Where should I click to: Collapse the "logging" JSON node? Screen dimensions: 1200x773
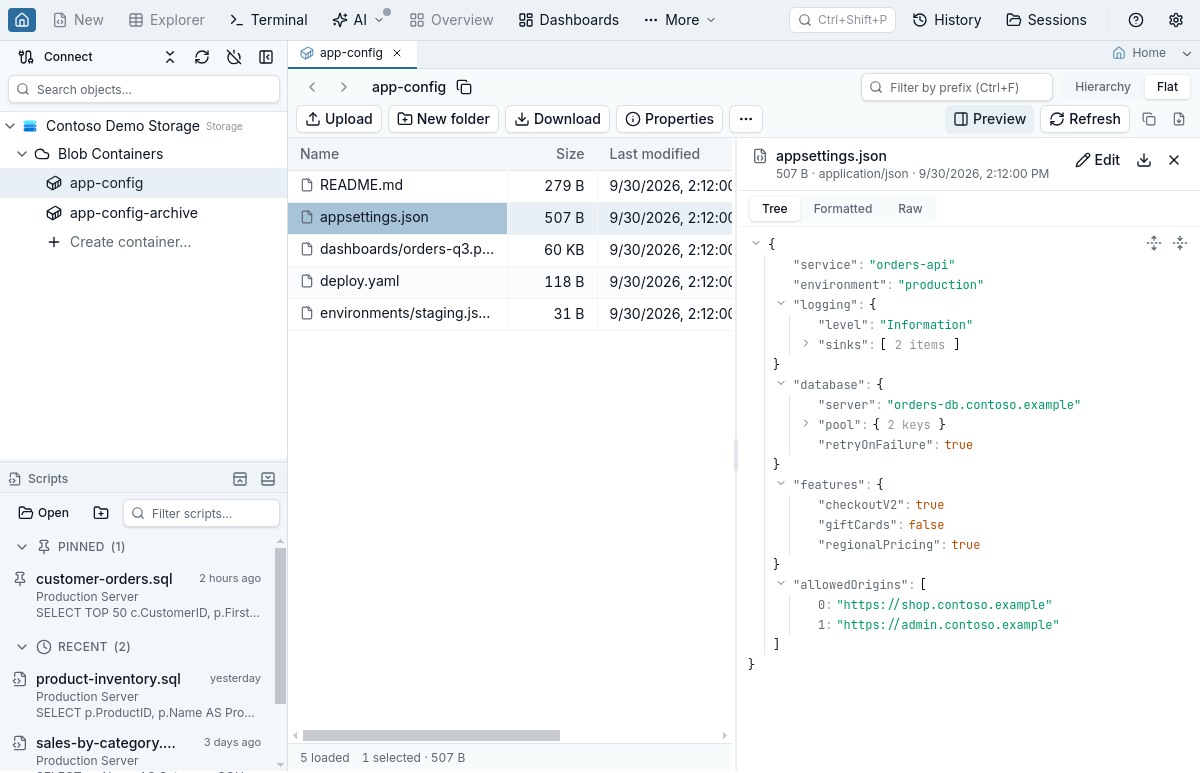click(781, 304)
